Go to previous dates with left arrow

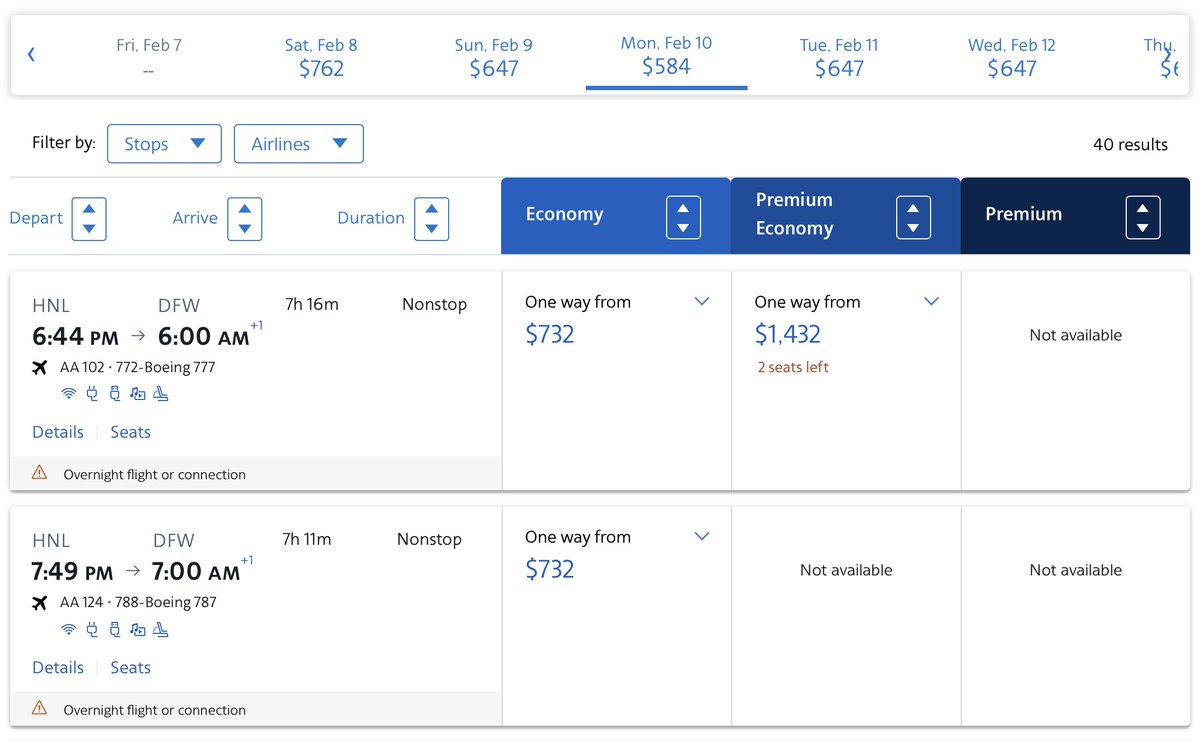point(31,55)
